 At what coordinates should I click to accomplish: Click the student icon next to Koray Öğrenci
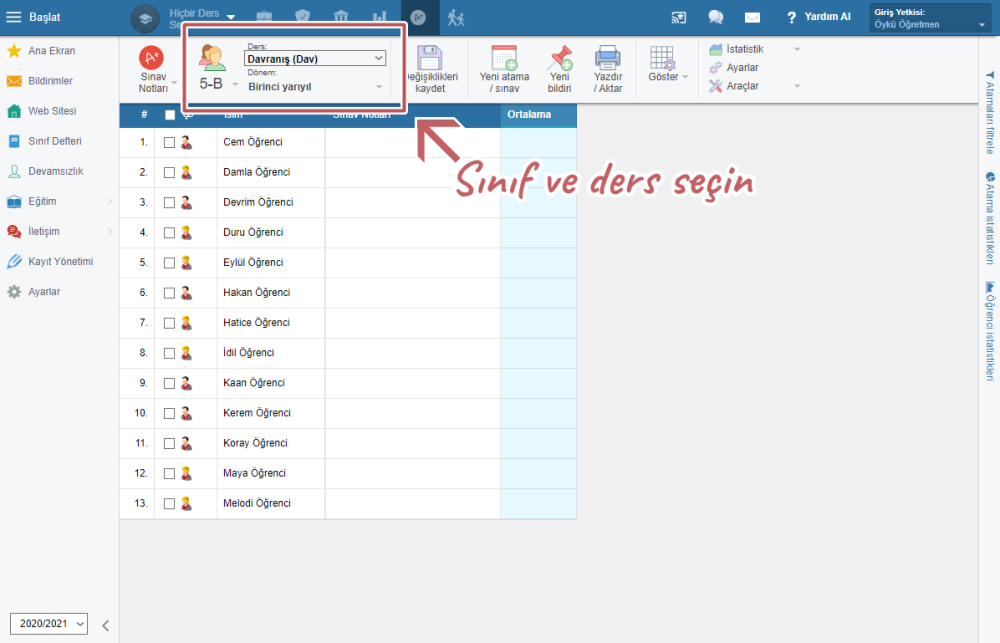pos(186,443)
